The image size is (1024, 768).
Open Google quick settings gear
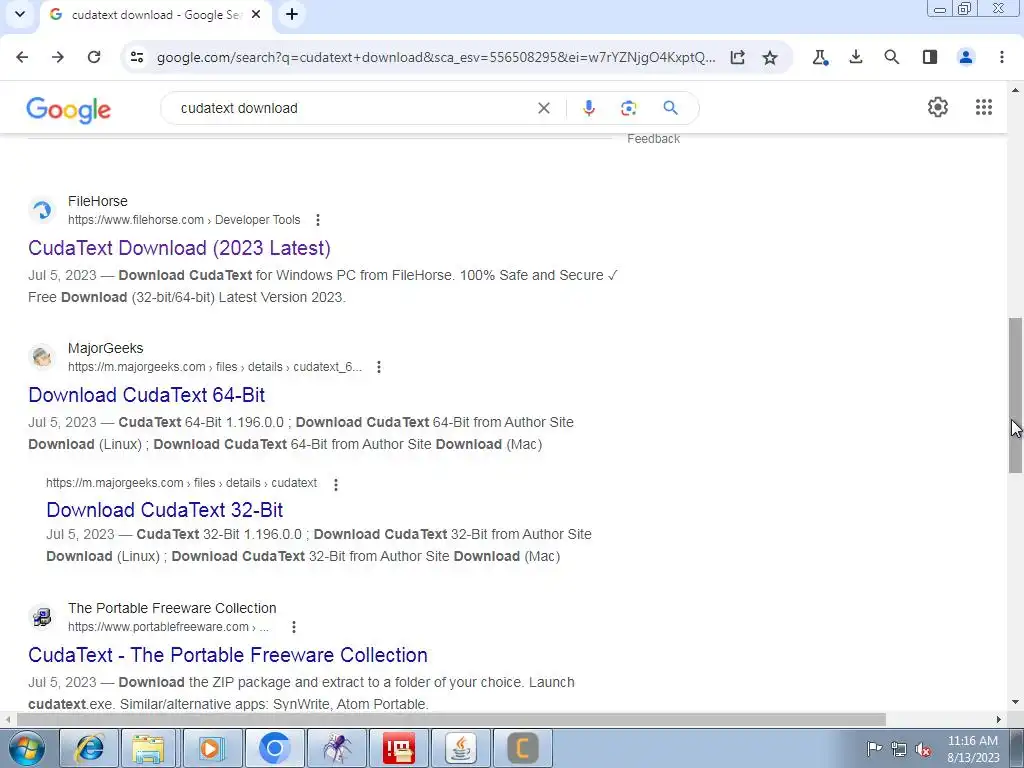pos(938,107)
